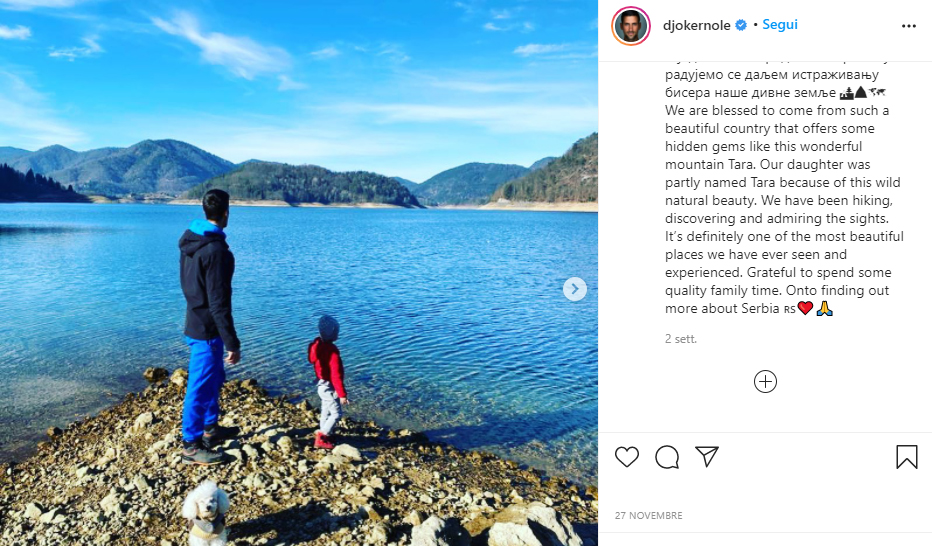Click the man in the black hoodie

pos(208,327)
